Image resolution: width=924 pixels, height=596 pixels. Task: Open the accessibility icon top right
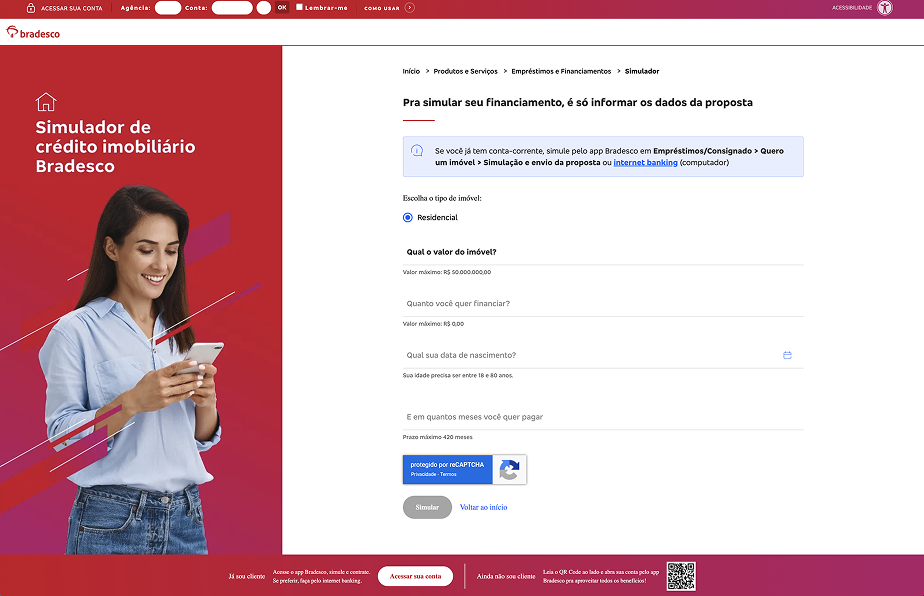point(884,8)
